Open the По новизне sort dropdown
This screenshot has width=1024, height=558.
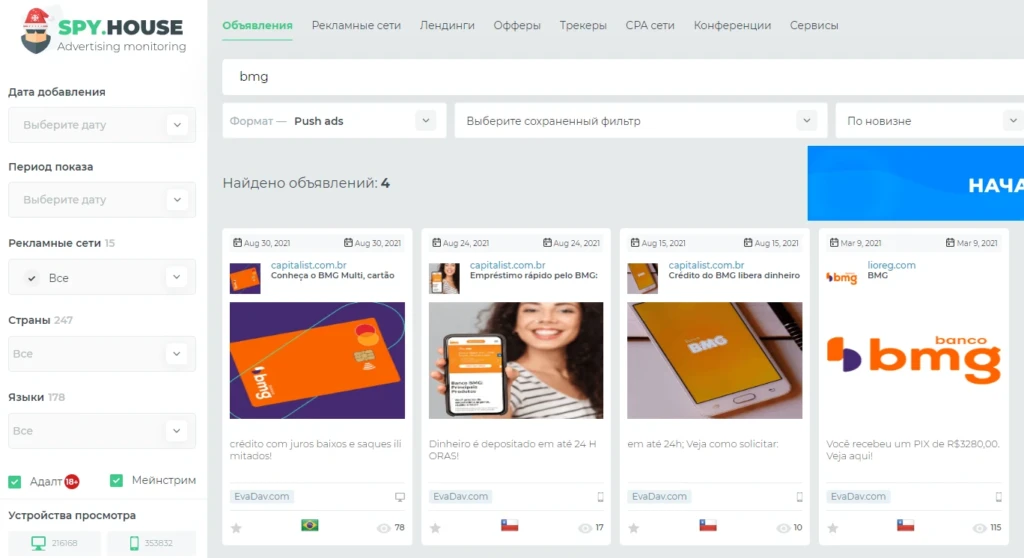[x=930, y=121]
